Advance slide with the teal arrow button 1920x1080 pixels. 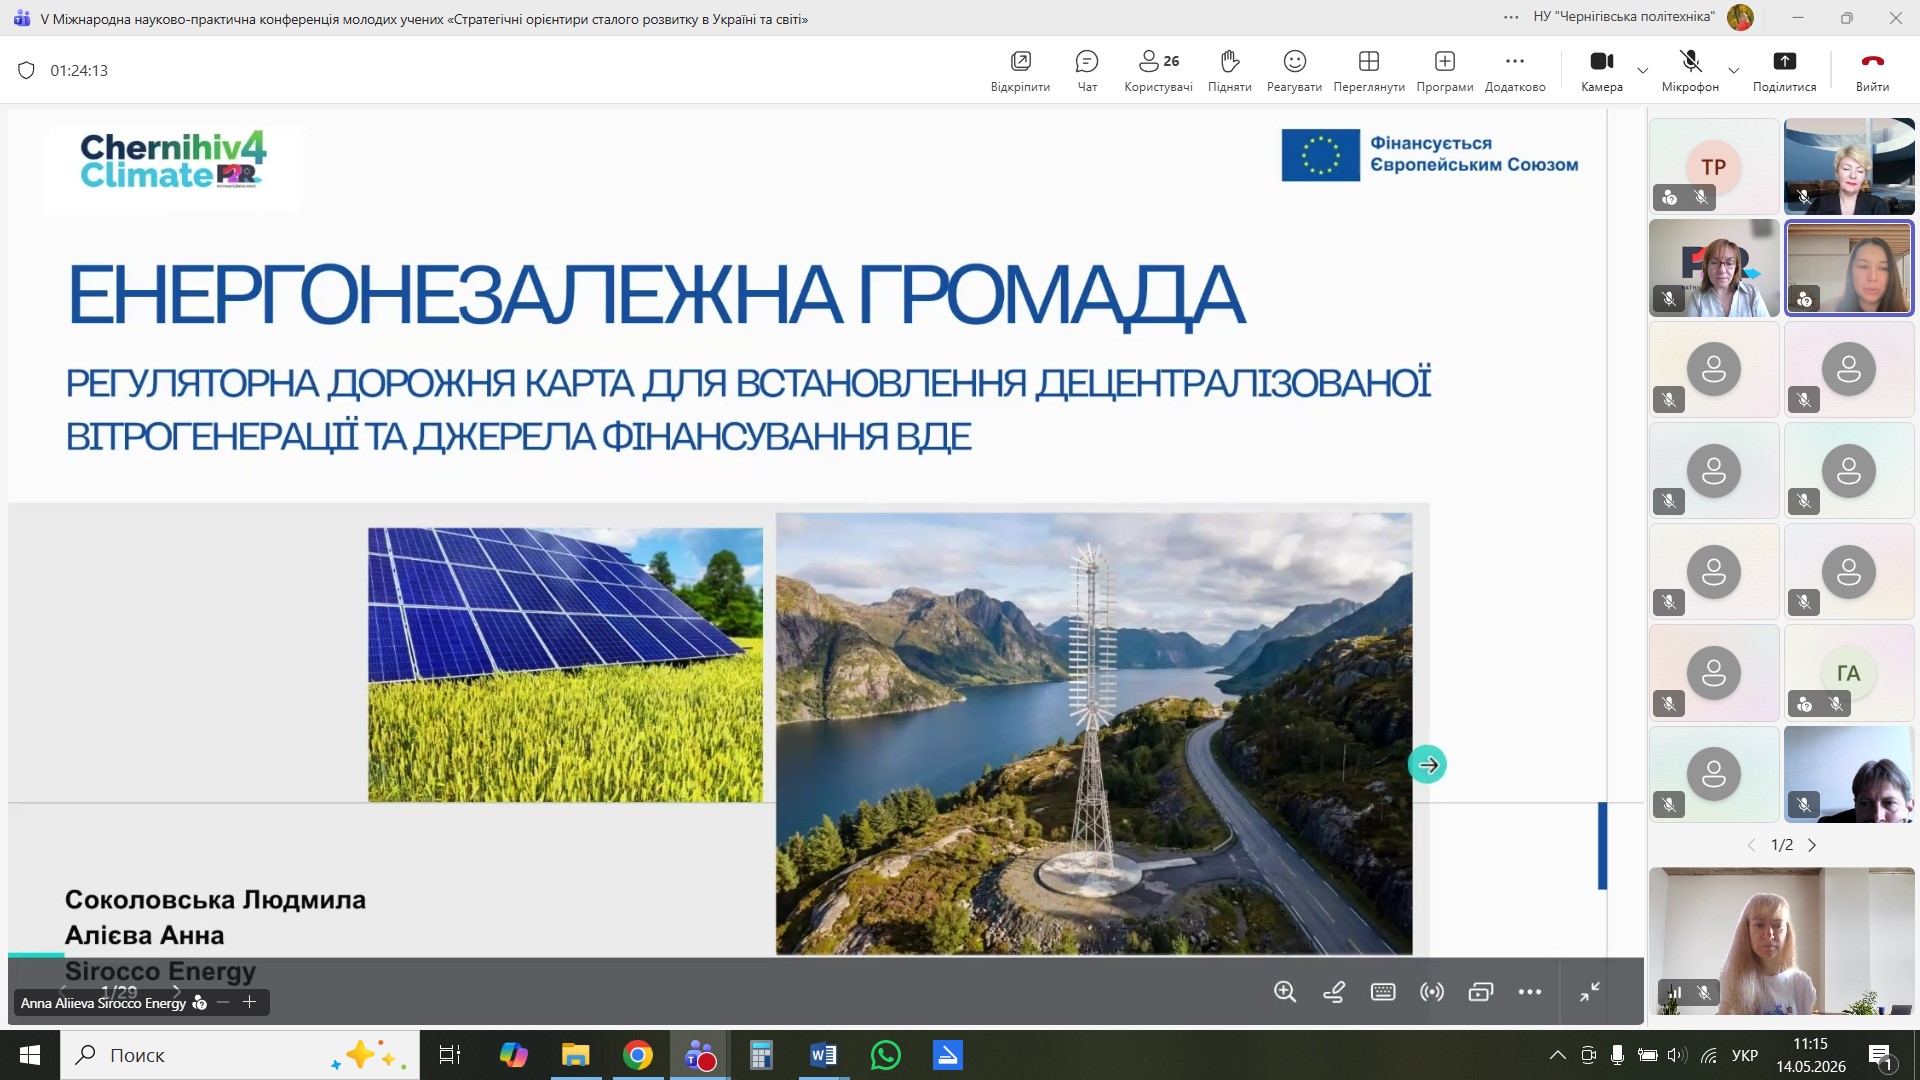pos(1427,765)
